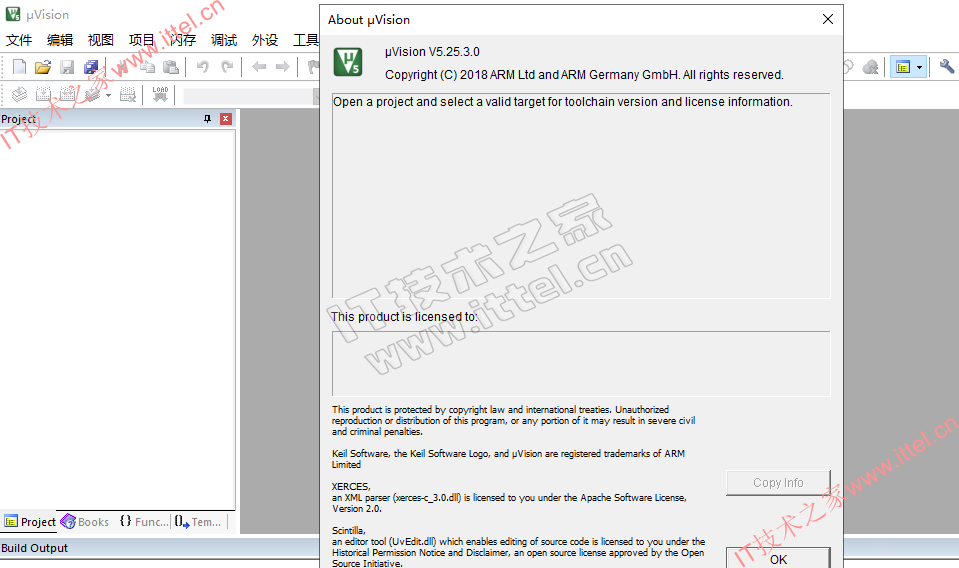Switch to the Func... tab
Image resolution: width=959 pixels, height=568 pixels.
click(144, 522)
